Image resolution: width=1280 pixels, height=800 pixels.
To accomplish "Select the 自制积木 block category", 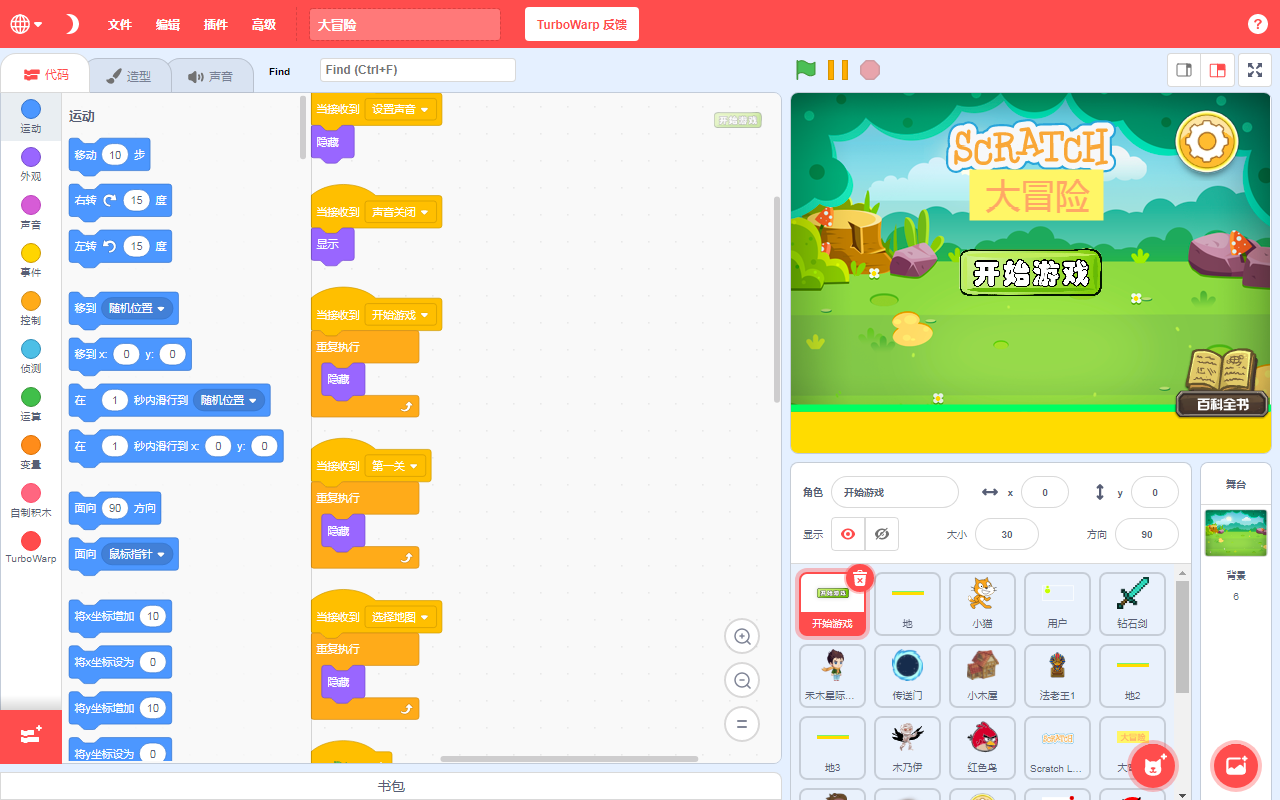I will coord(31,500).
